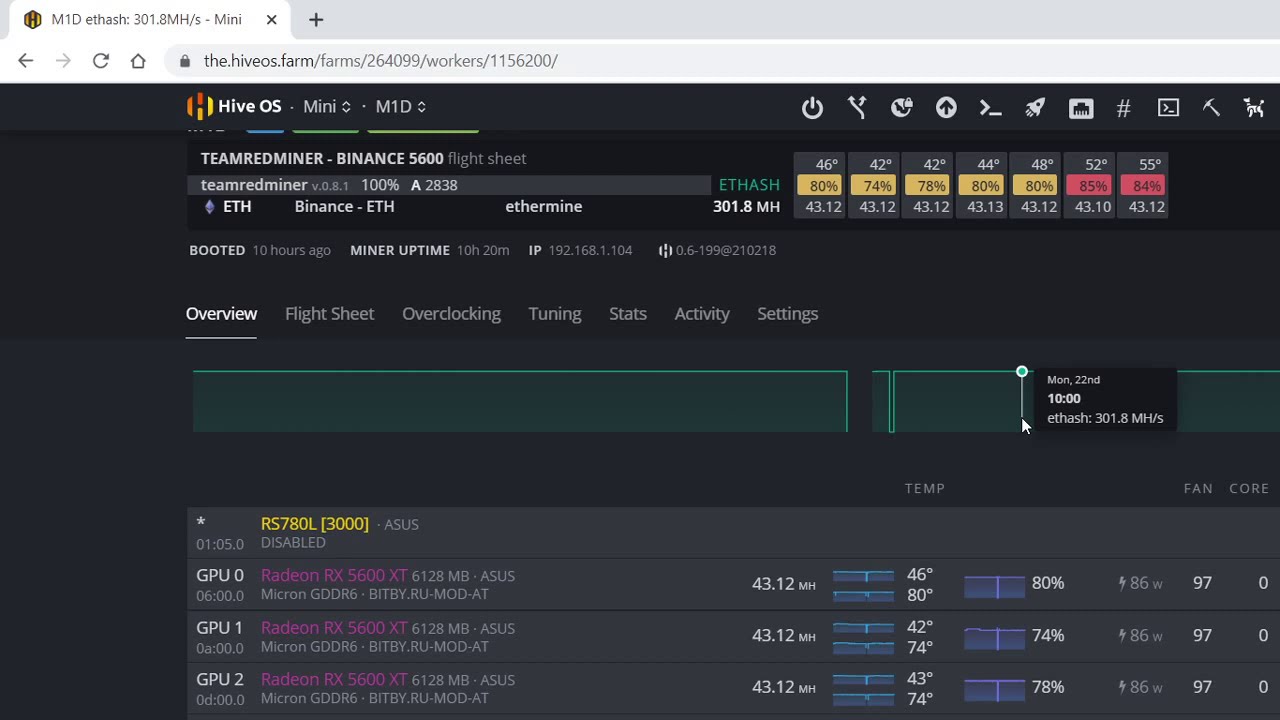Open the Tuning tab
Image resolution: width=1280 pixels, height=720 pixels.
coord(554,314)
